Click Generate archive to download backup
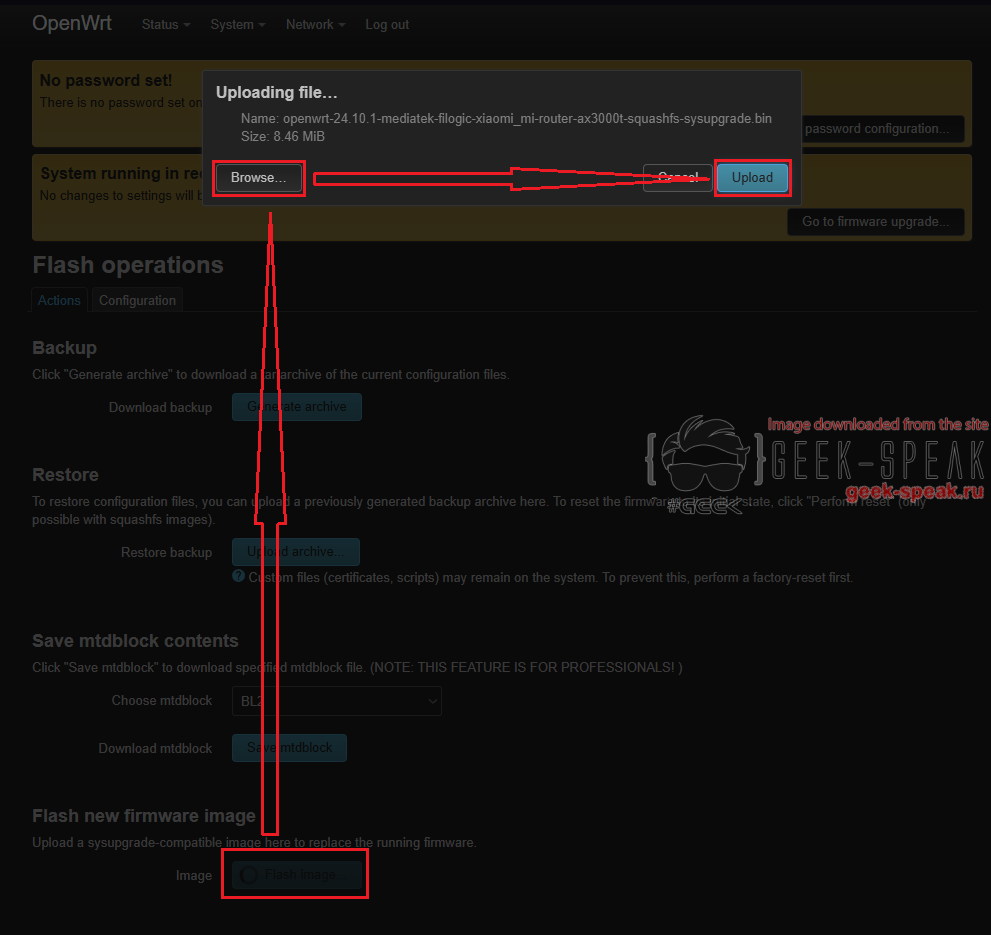 pos(296,407)
